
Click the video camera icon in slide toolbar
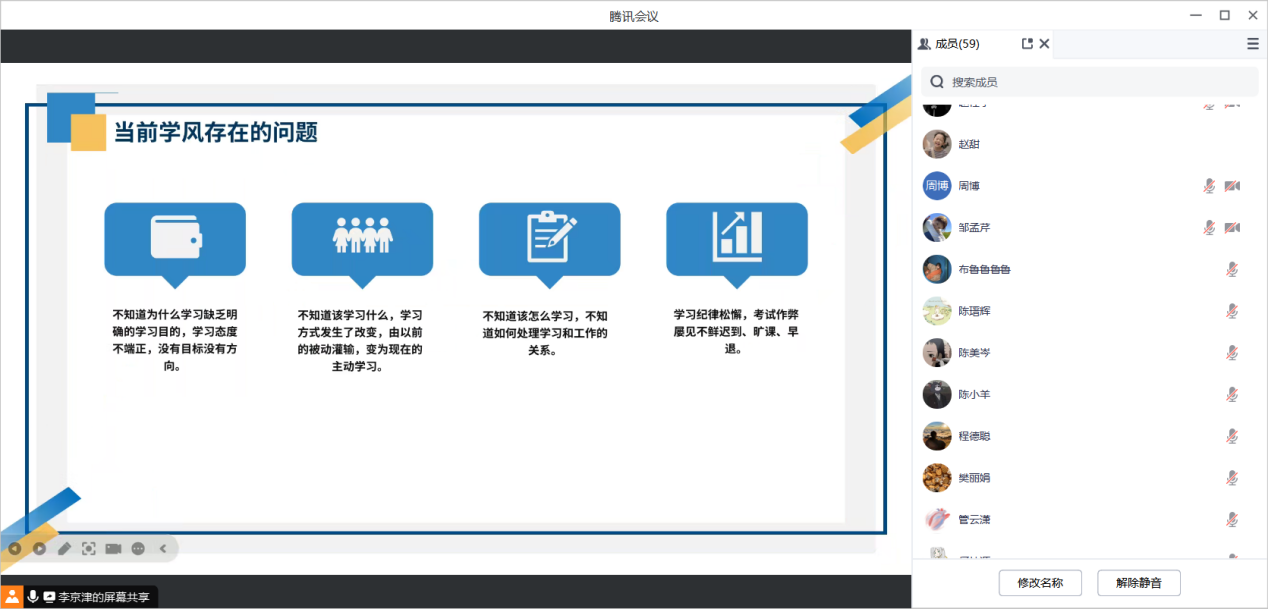tap(114, 548)
